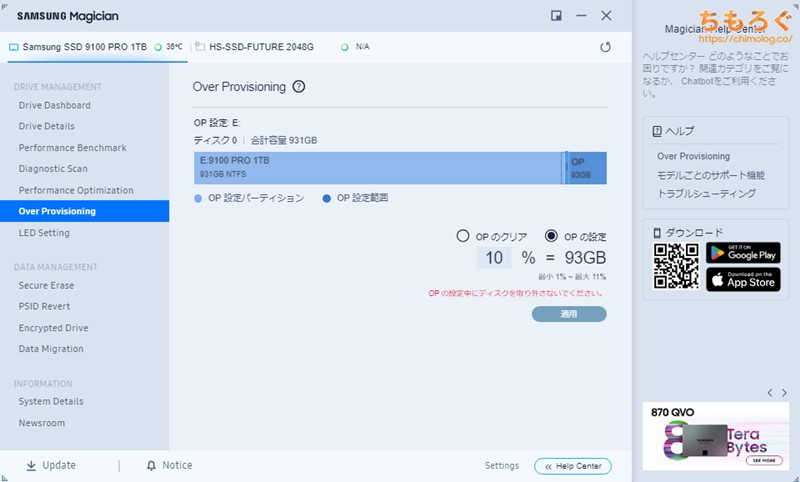Open LED Setting page
The image size is (800, 482).
[44, 233]
